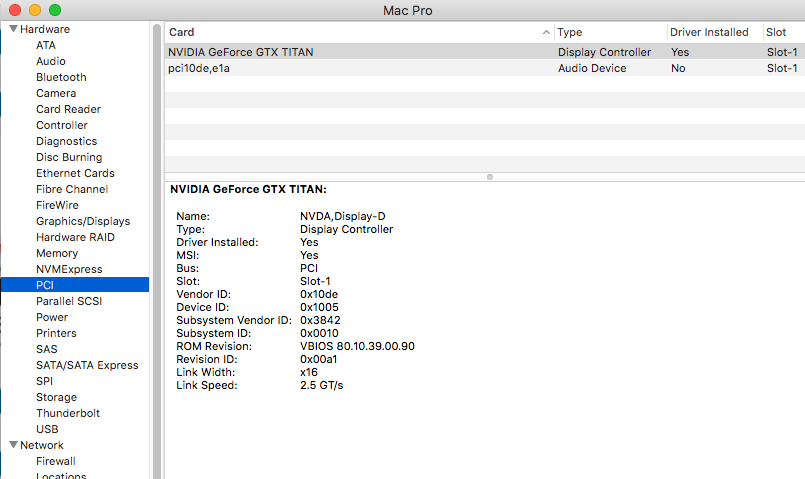Open SATA/SATA Express entry
Image resolution: width=805 pixels, height=479 pixels.
pyautogui.click(x=87, y=365)
